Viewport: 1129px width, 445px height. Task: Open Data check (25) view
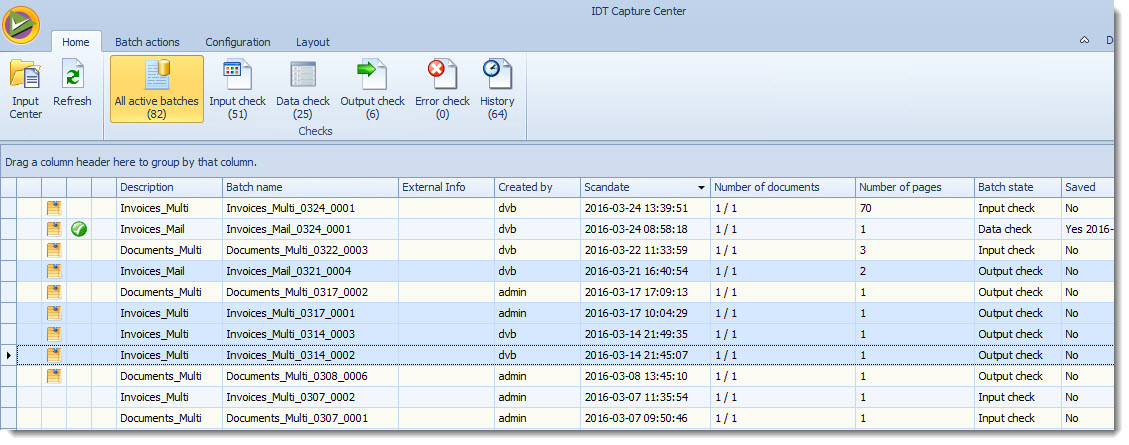pyautogui.click(x=302, y=89)
